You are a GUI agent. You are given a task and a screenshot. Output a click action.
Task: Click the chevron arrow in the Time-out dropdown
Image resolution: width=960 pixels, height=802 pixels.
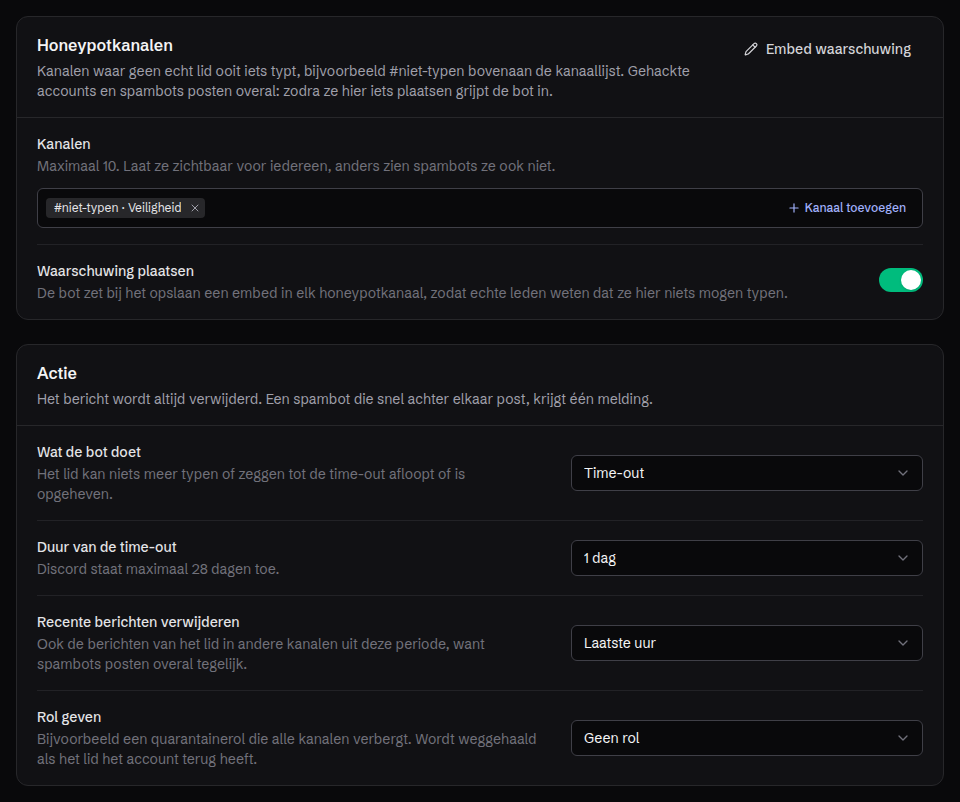pyautogui.click(x=903, y=473)
